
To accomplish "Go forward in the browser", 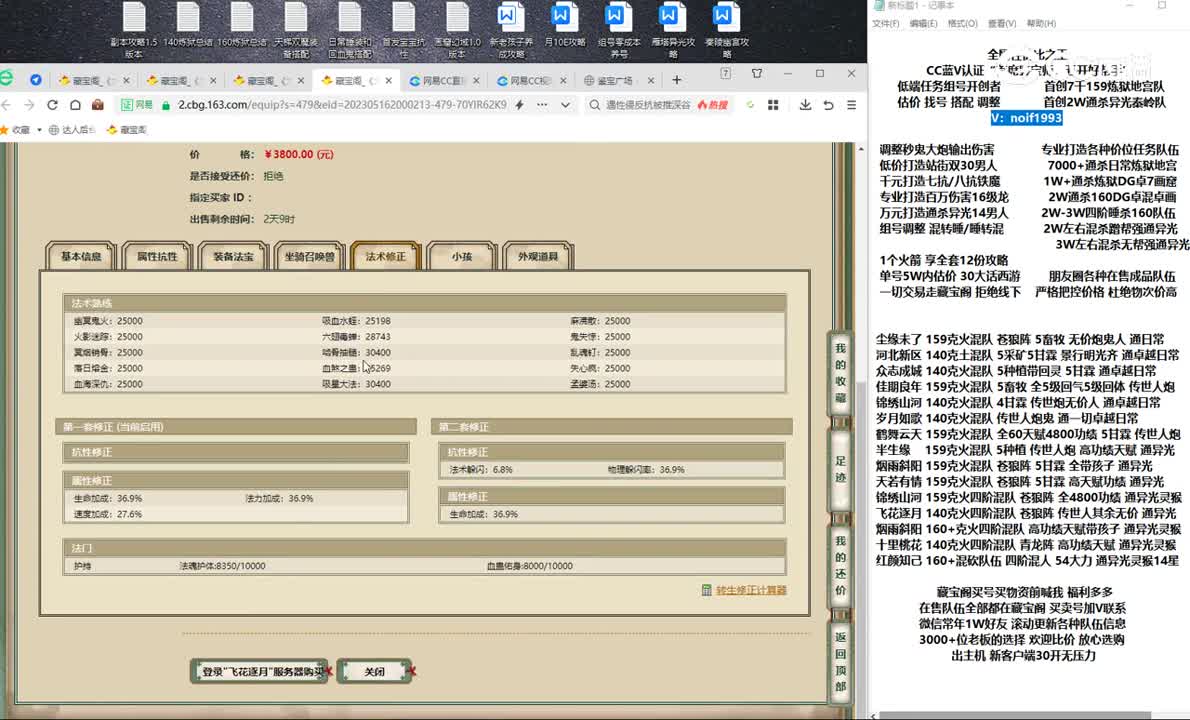I will point(29,105).
